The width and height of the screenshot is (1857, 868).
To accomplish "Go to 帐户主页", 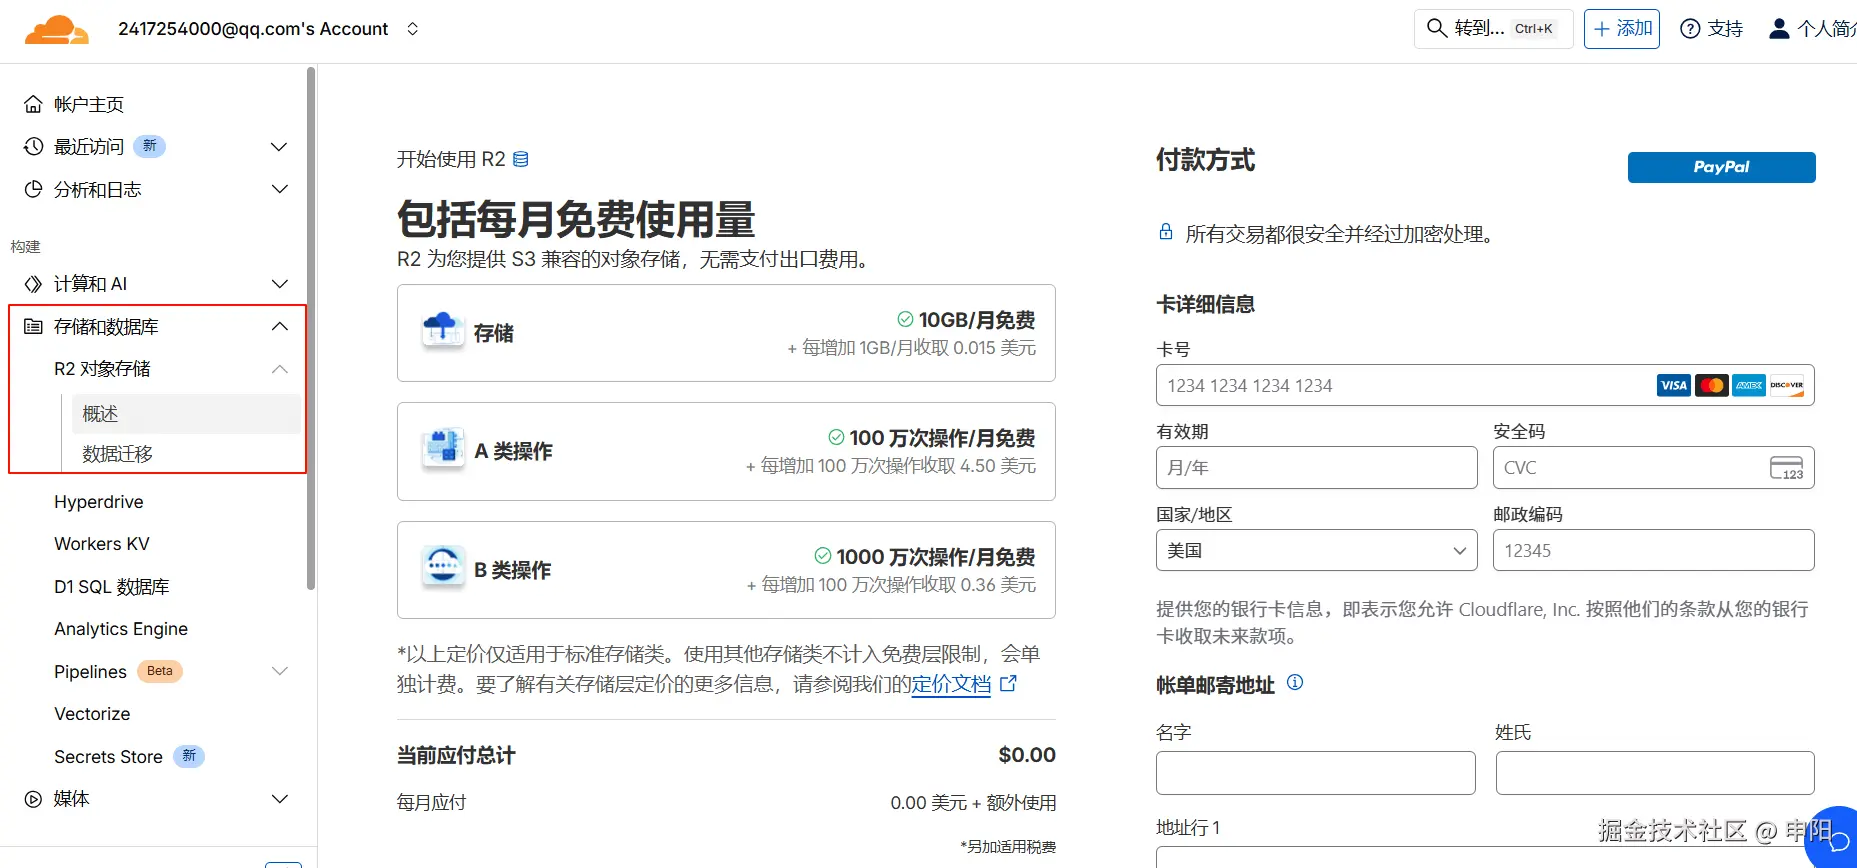I will click(89, 104).
